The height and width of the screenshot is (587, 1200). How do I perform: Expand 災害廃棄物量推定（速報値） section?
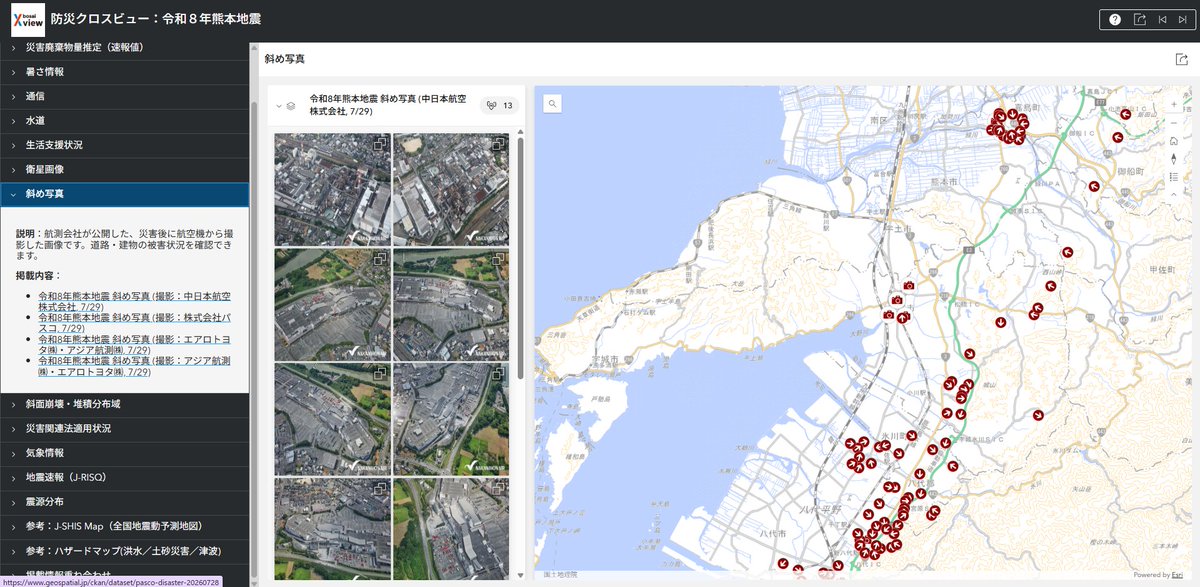[x=124, y=48]
